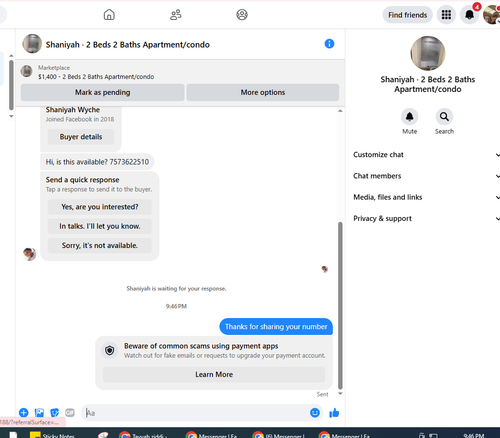Viewport: 500px width, 438px height.
Task: Click the Mark as pending button
Action: point(102,92)
